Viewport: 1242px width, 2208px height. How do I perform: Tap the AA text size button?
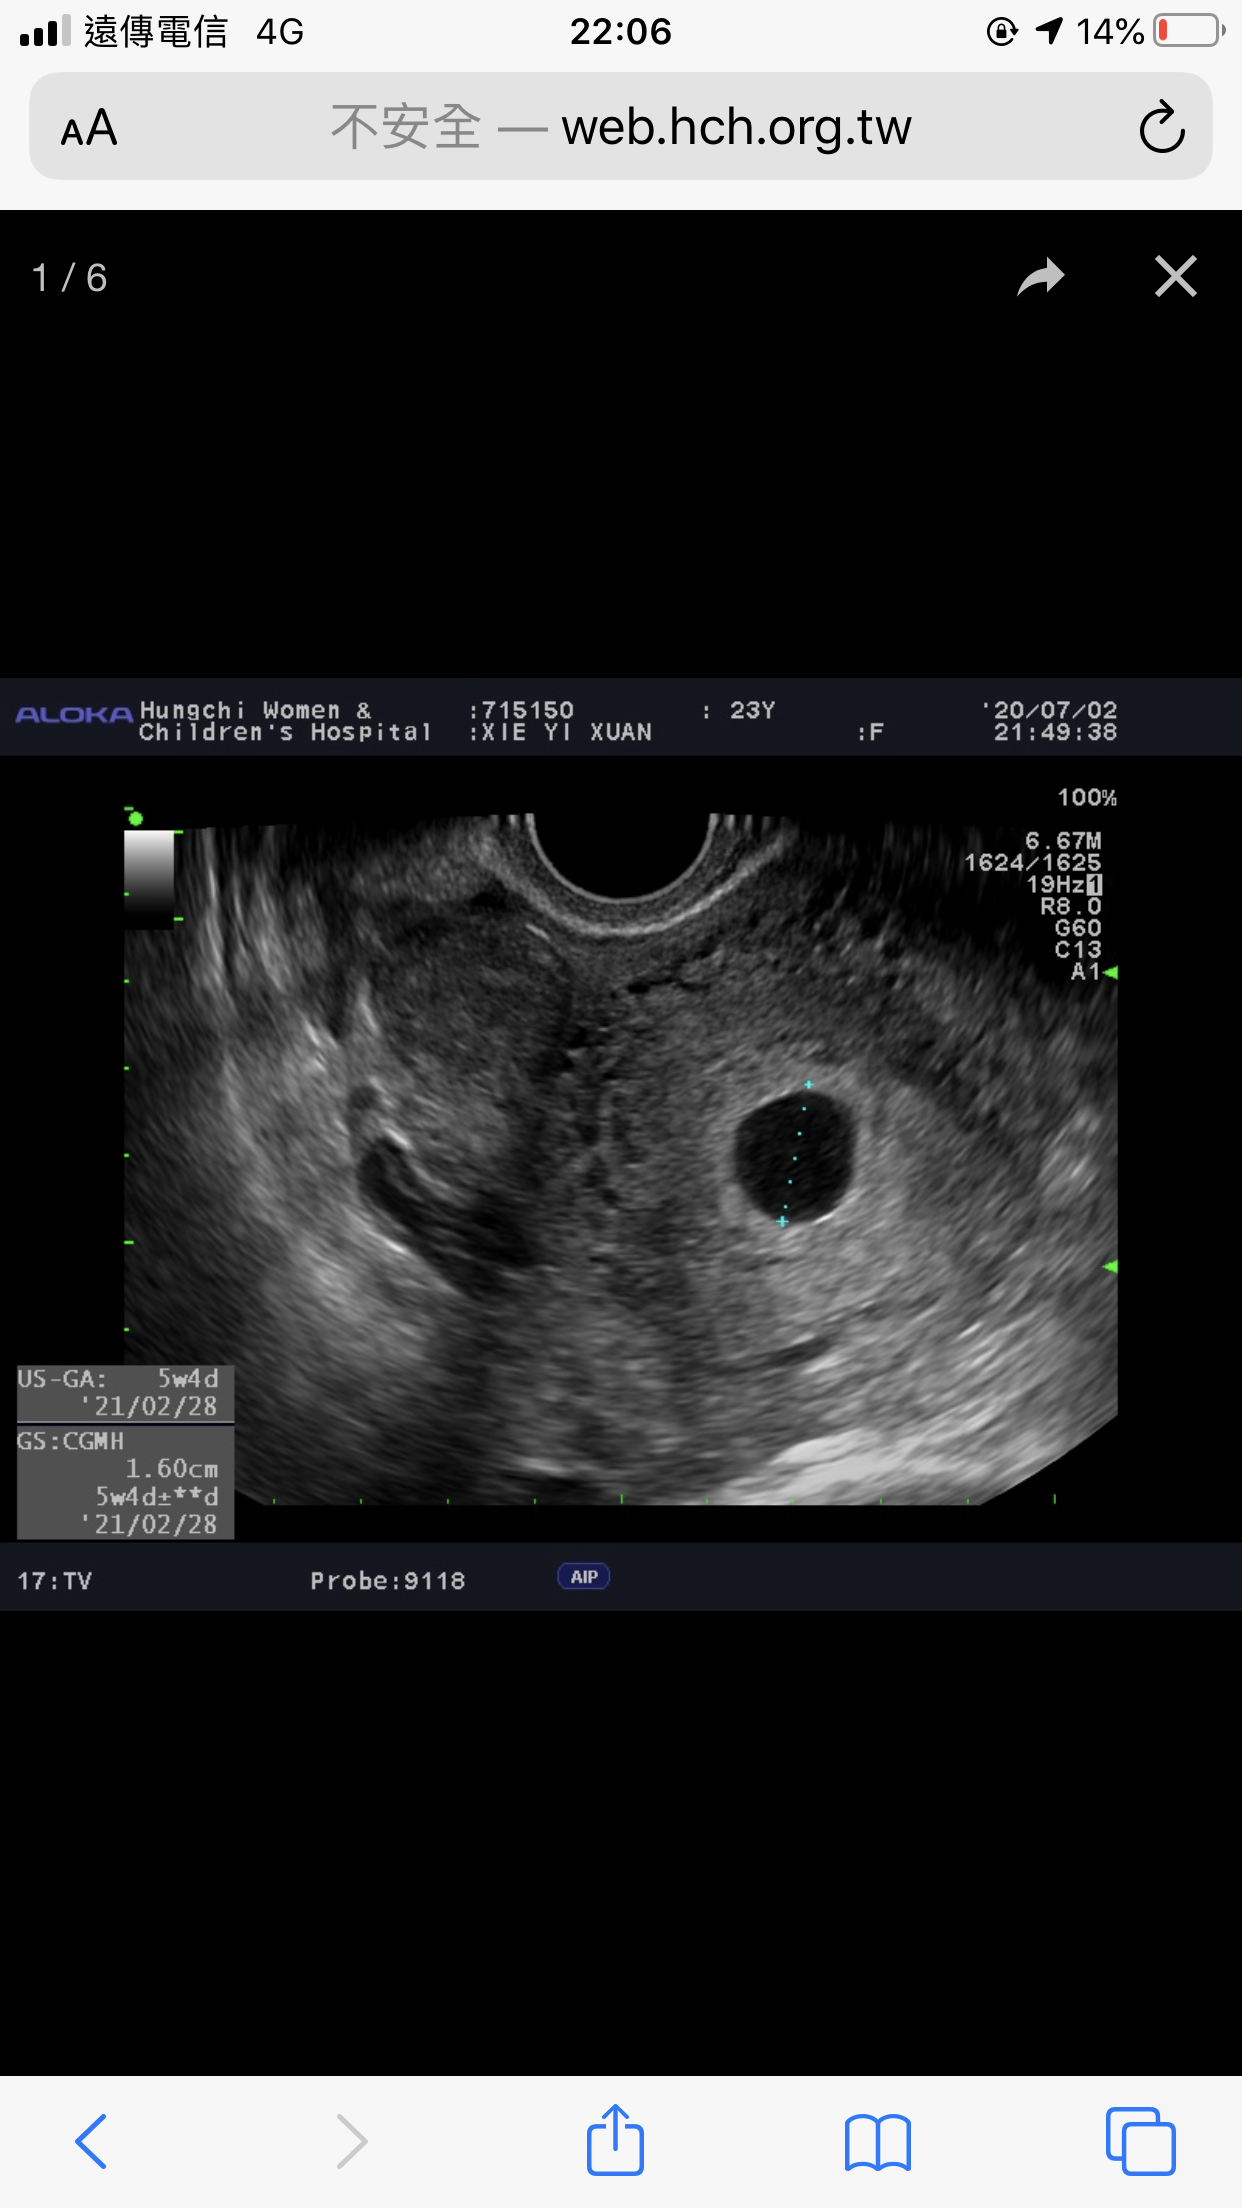coord(89,128)
